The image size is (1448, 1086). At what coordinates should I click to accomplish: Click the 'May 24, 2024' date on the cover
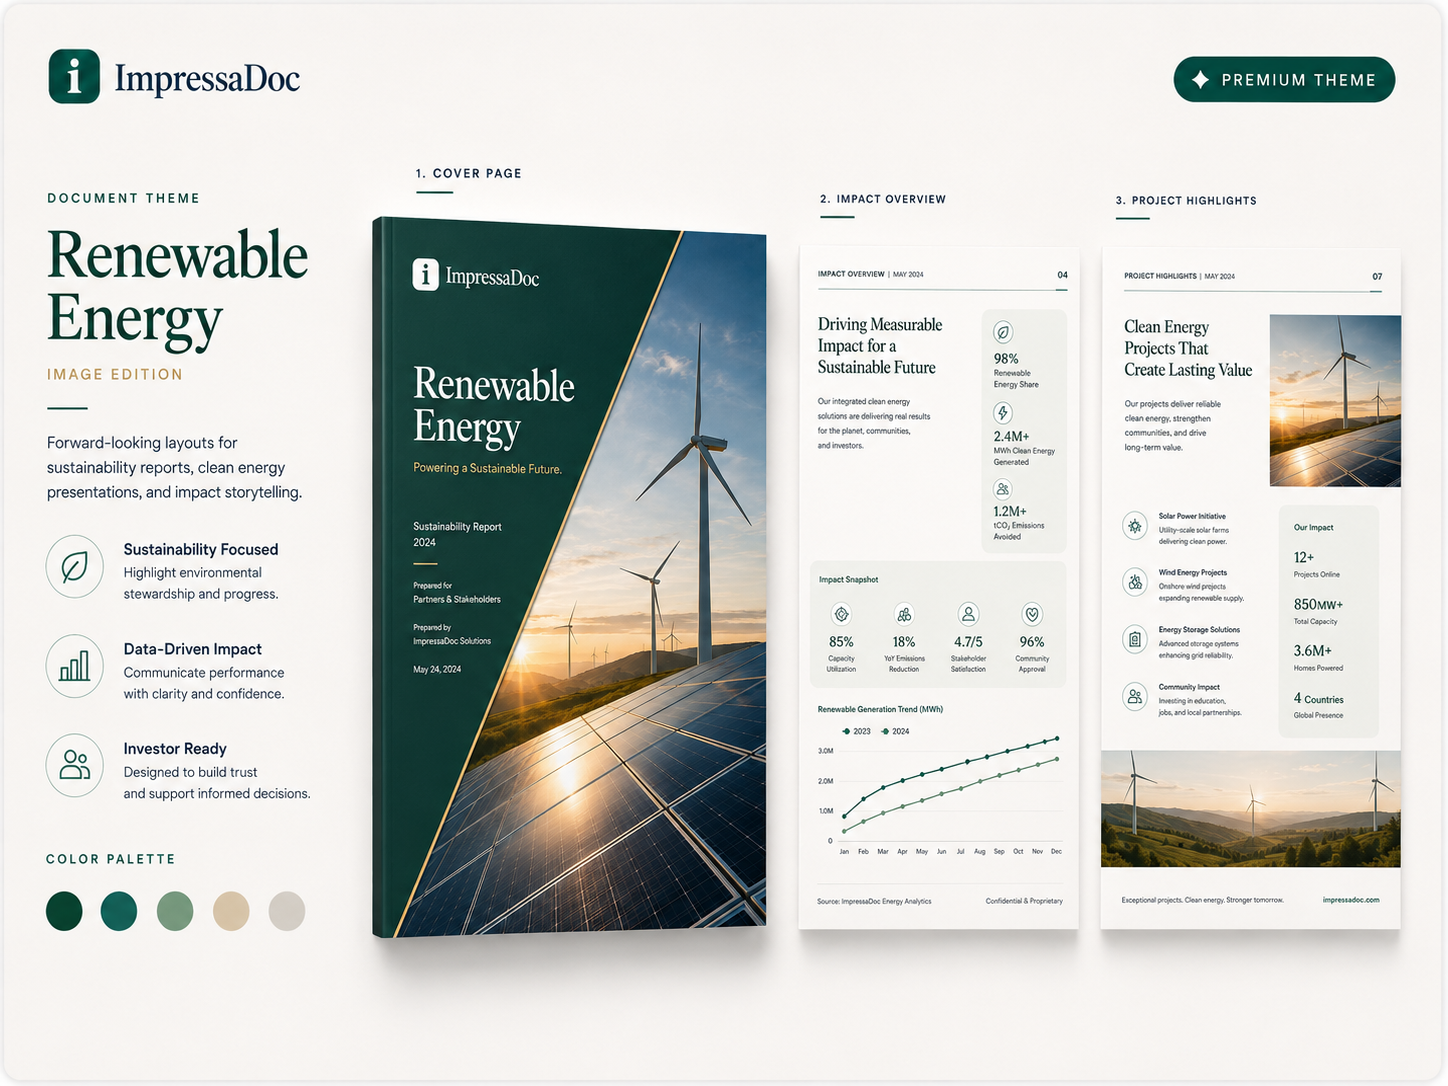point(437,669)
